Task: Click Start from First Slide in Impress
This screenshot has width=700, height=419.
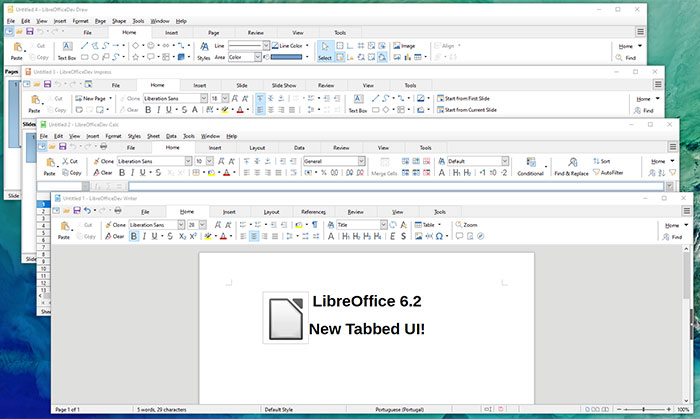Action: pyautogui.click(x=463, y=98)
